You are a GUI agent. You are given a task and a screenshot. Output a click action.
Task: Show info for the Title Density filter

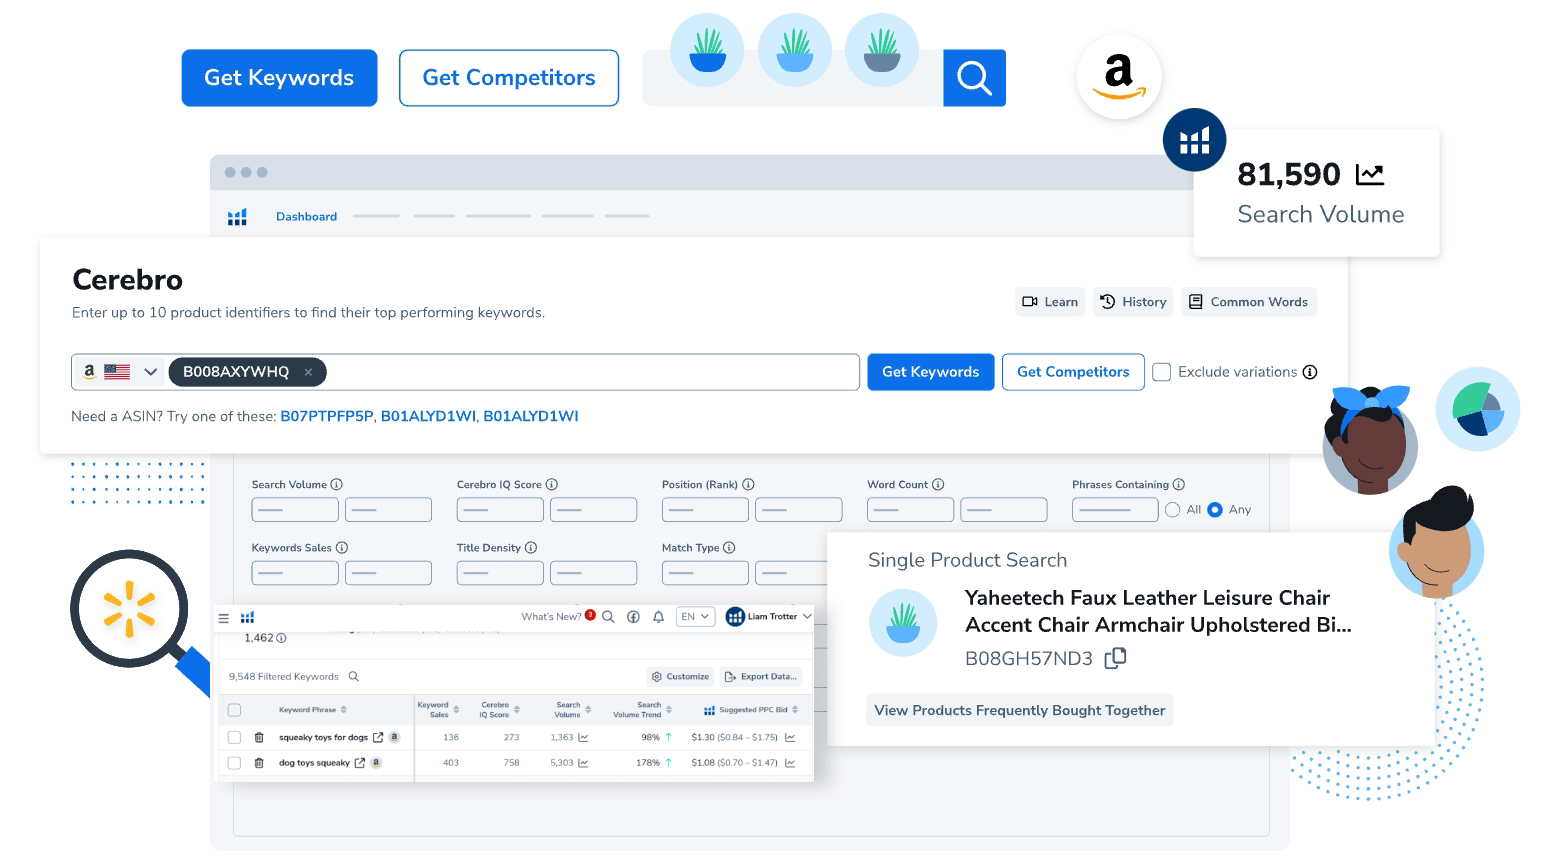coord(531,547)
